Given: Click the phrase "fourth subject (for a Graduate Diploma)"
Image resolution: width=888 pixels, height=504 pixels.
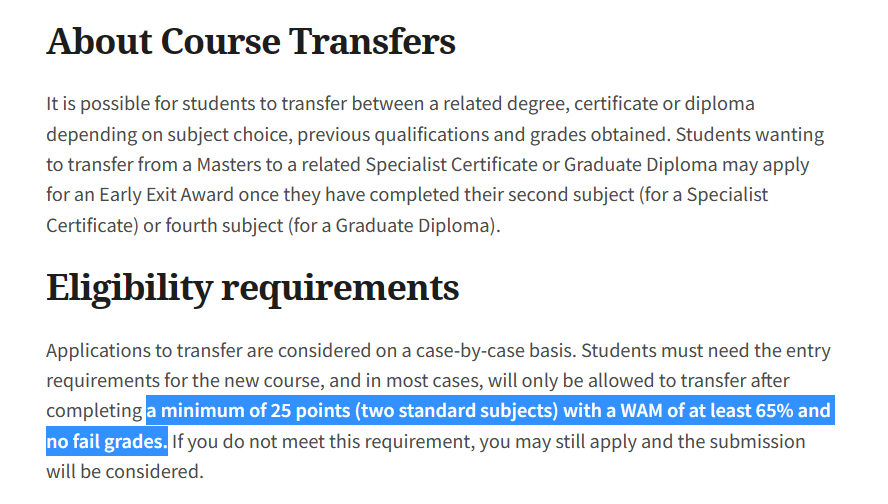Looking at the screenshot, I should tap(331, 225).
